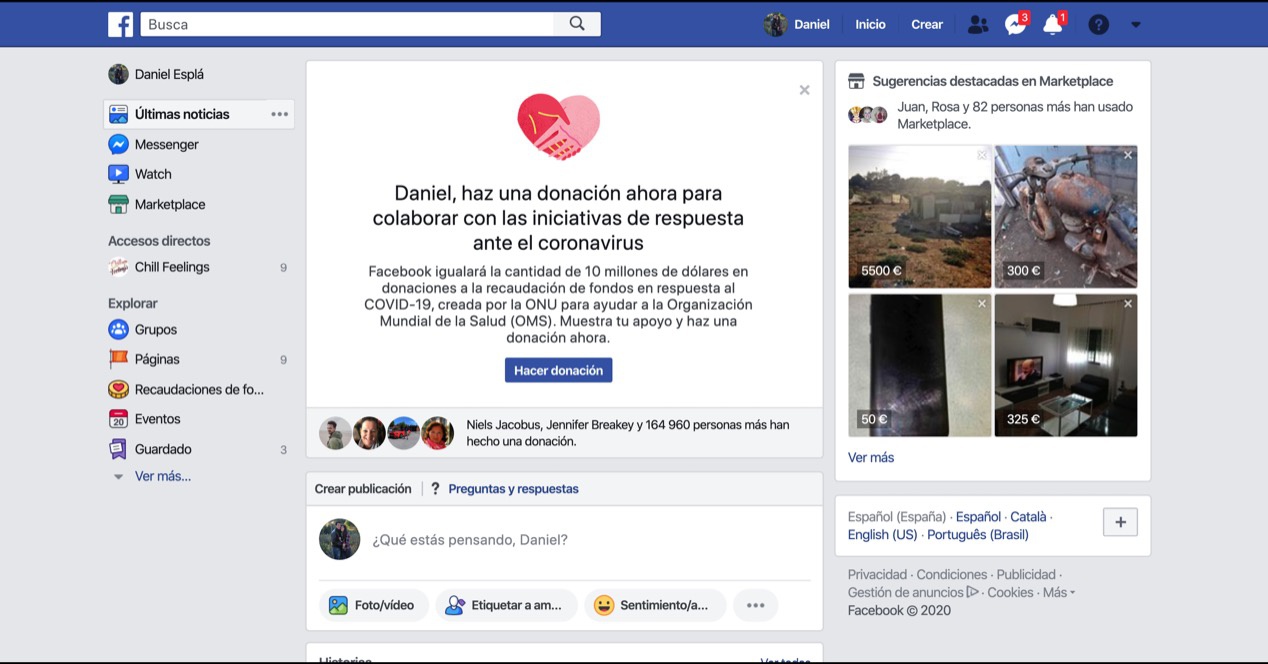Open Últimas noticias options ellipsis

click(280, 114)
